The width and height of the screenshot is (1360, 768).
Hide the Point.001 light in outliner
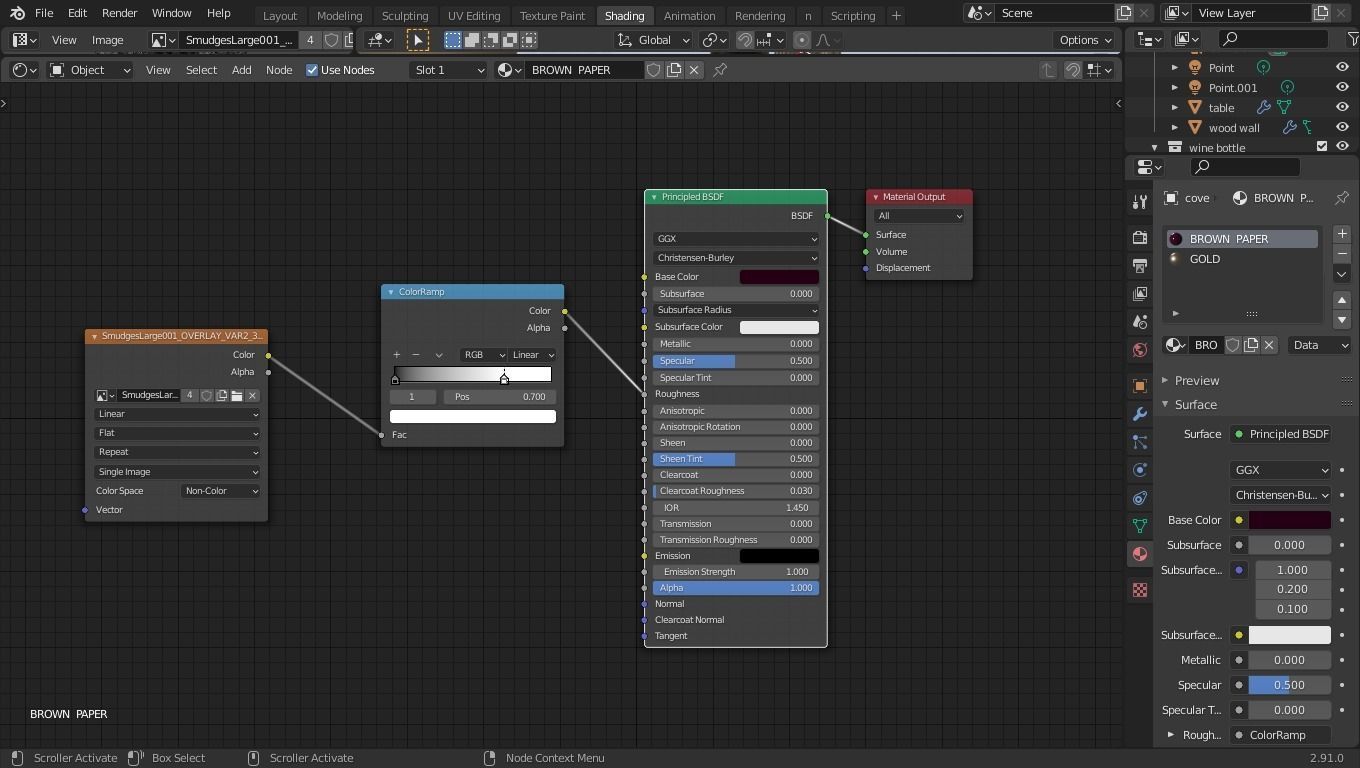[1342, 87]
